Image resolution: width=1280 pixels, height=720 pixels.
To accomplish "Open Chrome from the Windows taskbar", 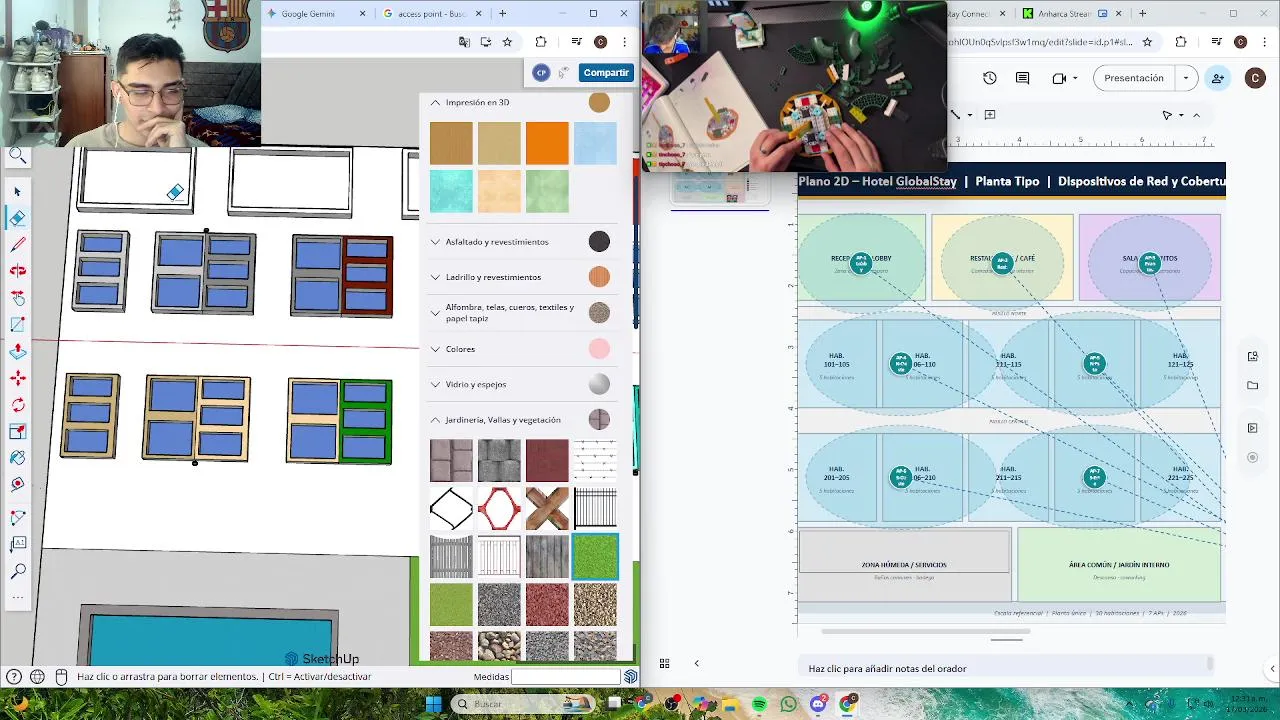I will 847,704.
